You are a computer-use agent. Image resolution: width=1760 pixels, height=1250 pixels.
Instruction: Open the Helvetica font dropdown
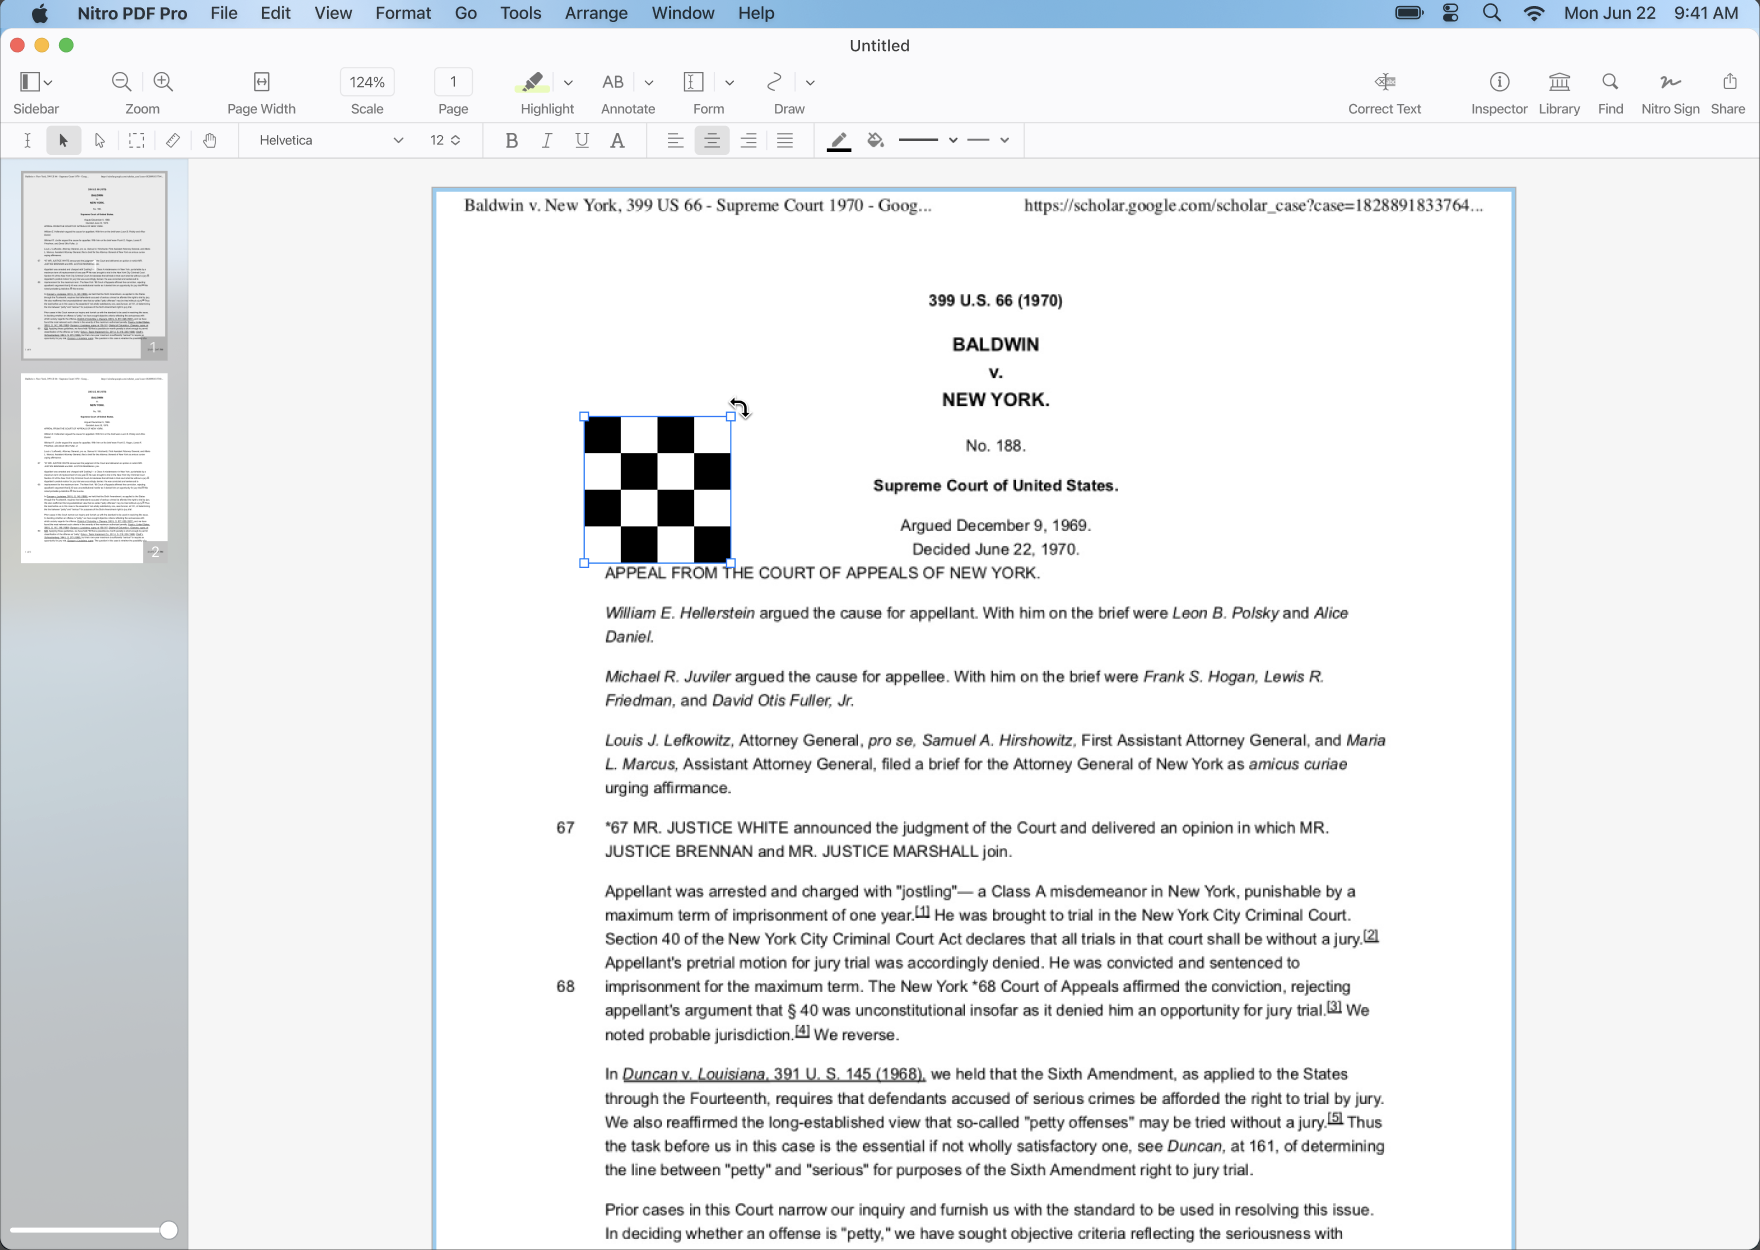point(327,140)
